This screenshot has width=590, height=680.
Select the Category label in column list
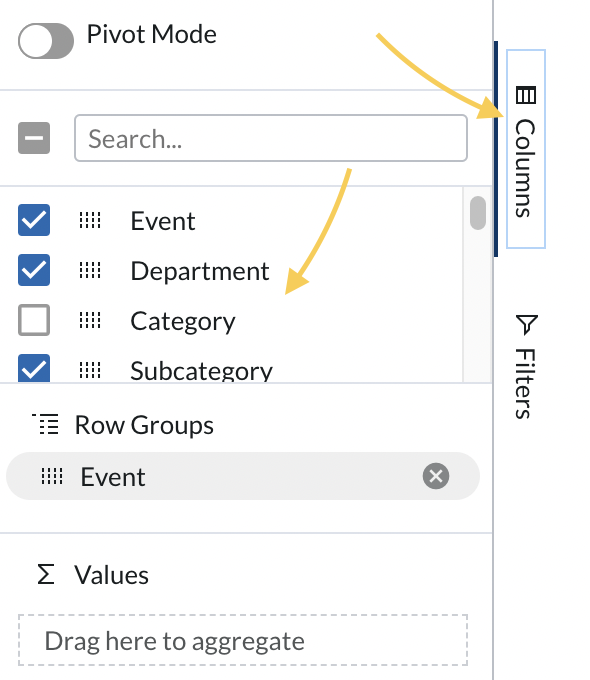click(x=183, y=322)
